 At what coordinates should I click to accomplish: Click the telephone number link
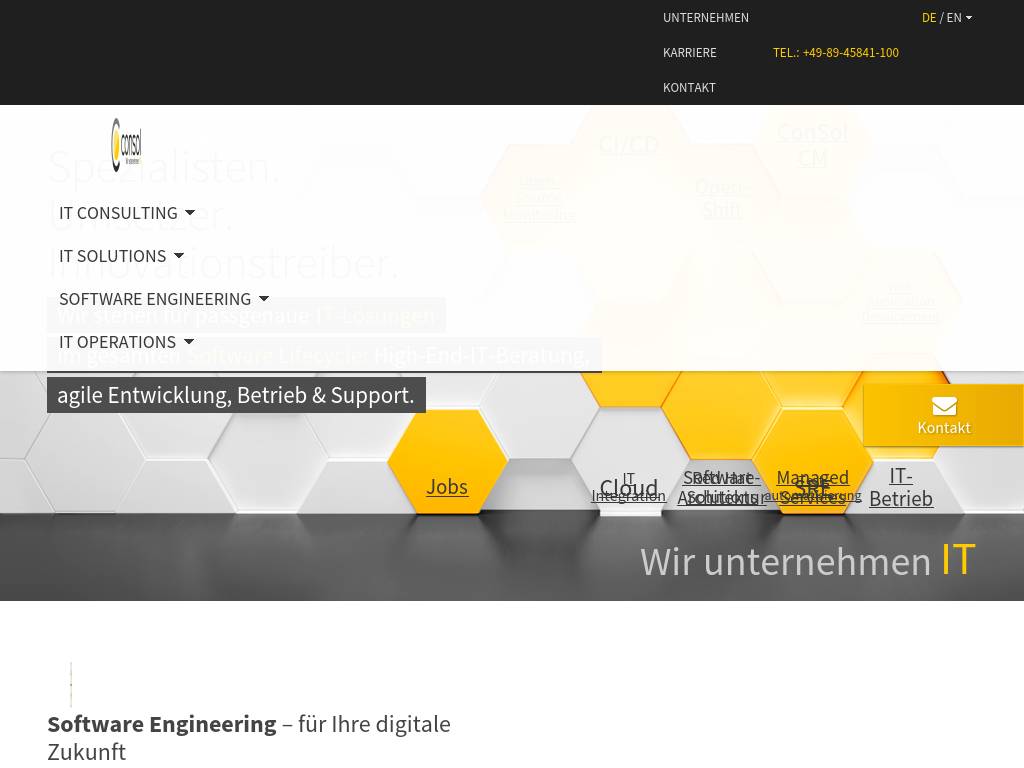(x=835, y=53)
